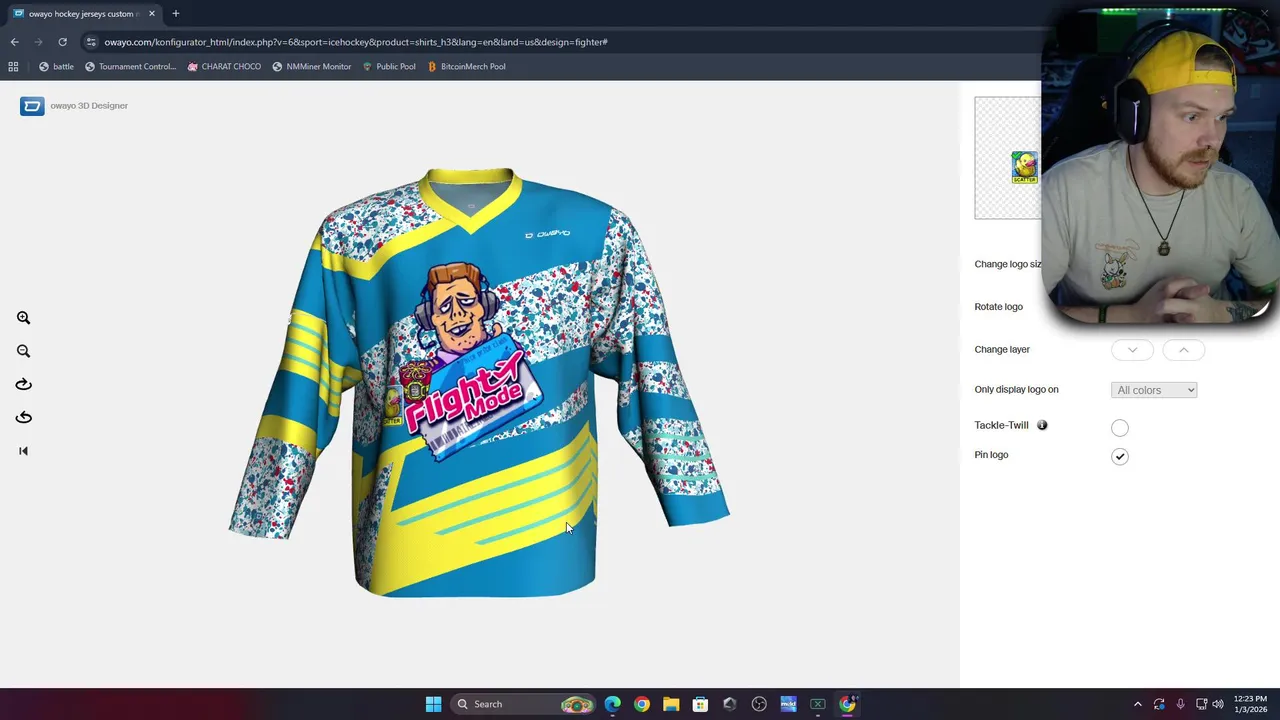Open the site information icon in the address bar
Image resolution: width=1280 pixels, height=720 pixels.
coord(91,42)
